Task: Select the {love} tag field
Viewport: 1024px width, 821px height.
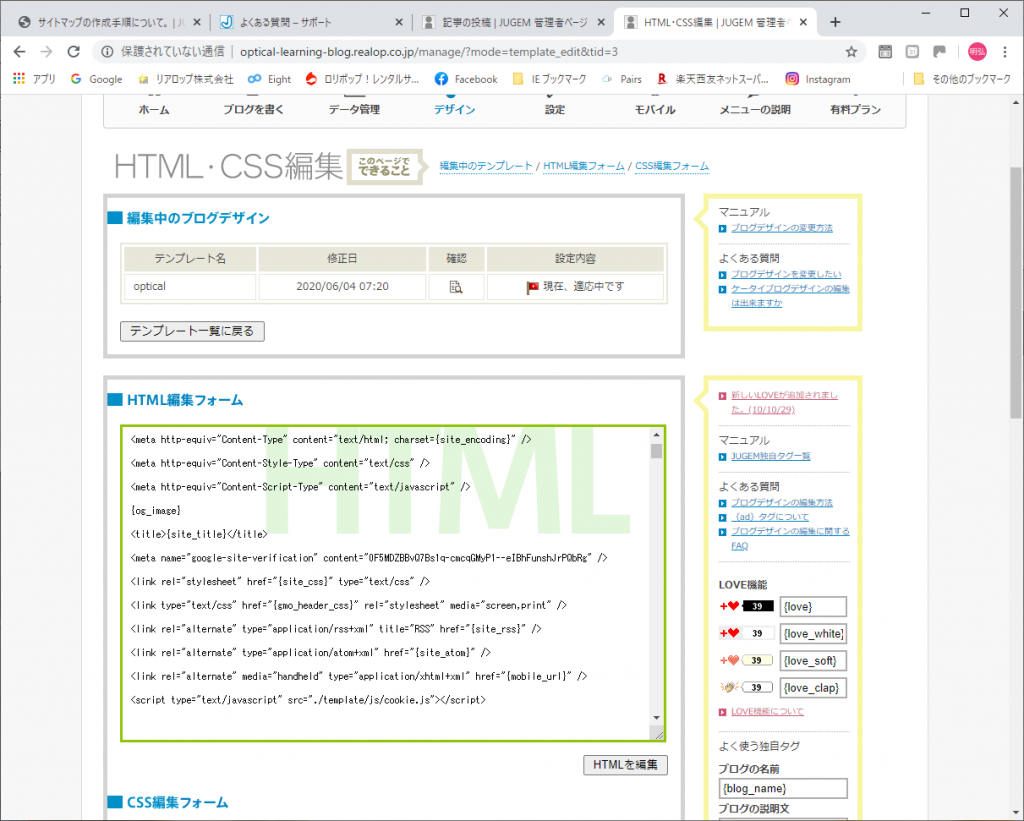Action: tap(813, 606)
